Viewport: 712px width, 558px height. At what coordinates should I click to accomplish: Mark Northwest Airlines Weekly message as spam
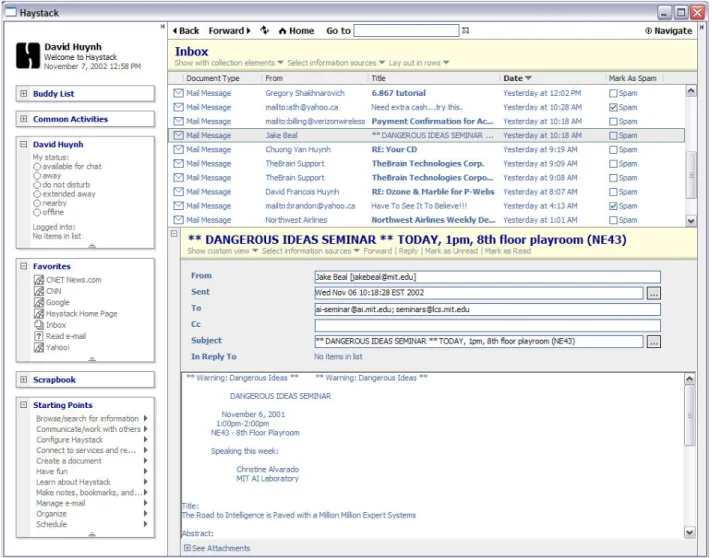(x=613, y=220)
